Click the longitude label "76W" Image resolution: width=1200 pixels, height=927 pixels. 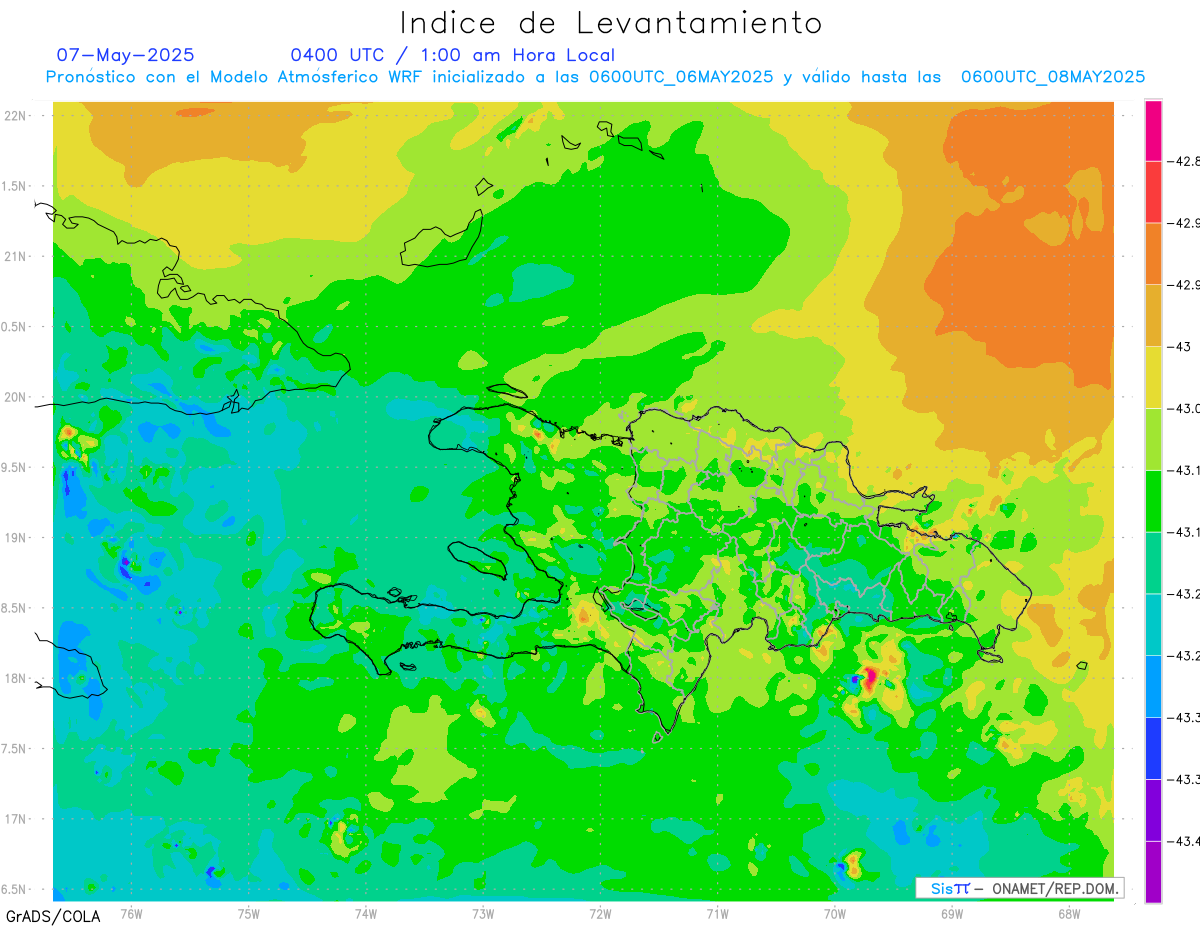pos(131,913)
